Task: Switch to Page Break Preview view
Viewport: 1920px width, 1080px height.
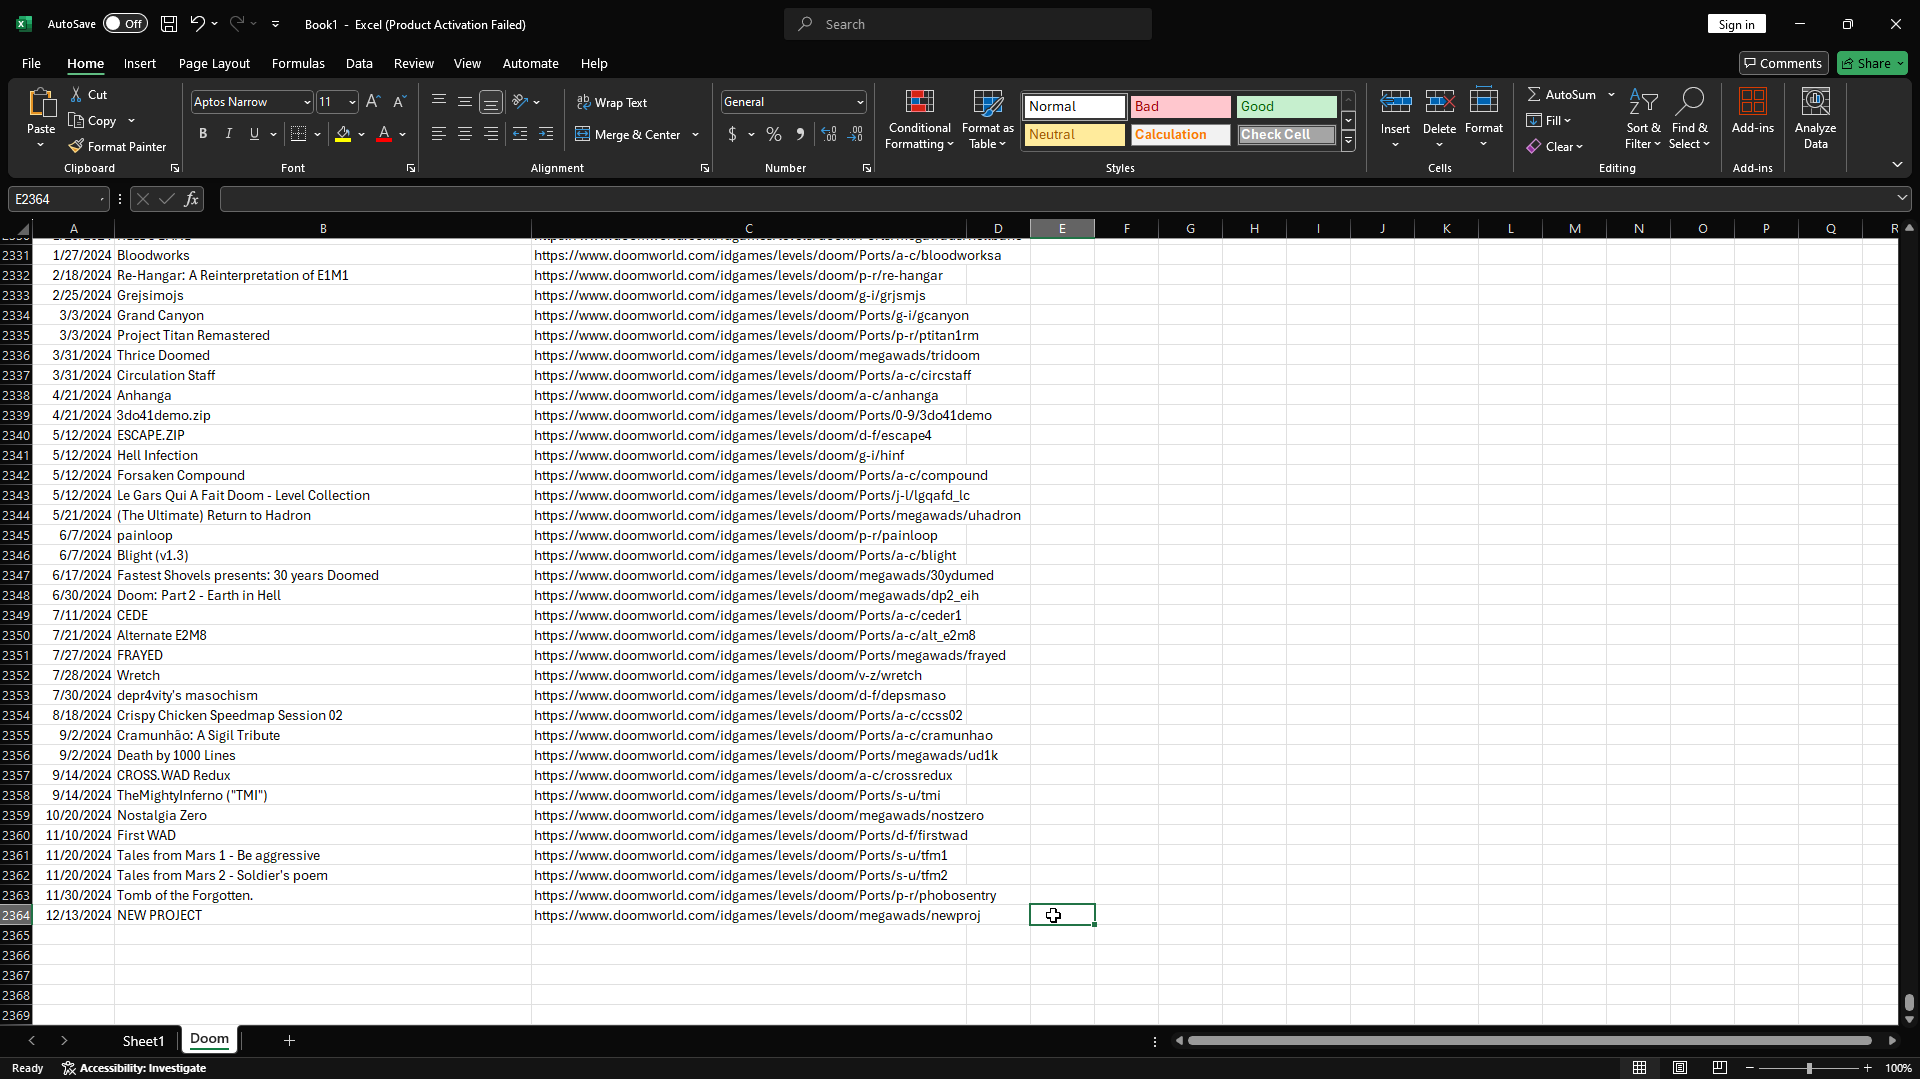Action: (1720, 1068)
